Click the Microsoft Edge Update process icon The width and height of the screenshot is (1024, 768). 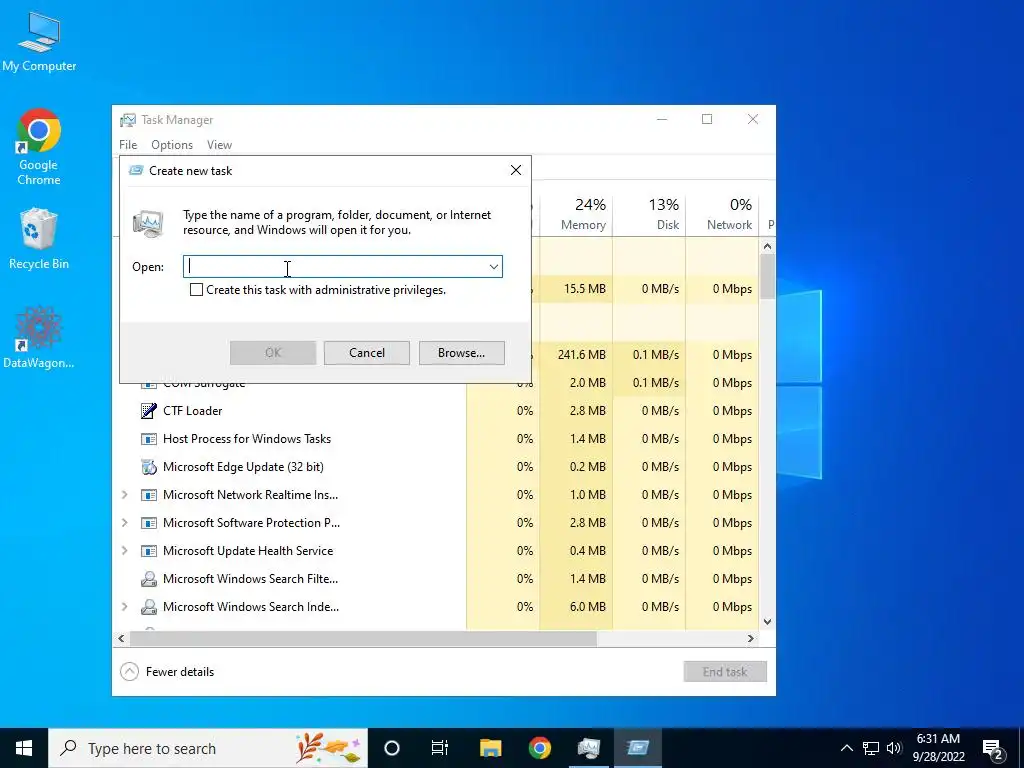149,467
